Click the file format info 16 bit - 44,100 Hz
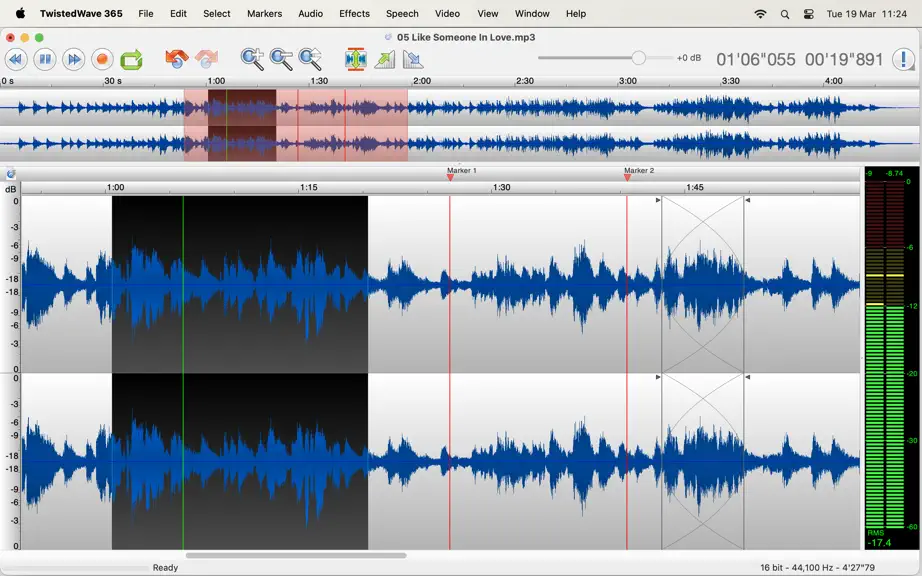The image size is (922, 576). [797, 568]
